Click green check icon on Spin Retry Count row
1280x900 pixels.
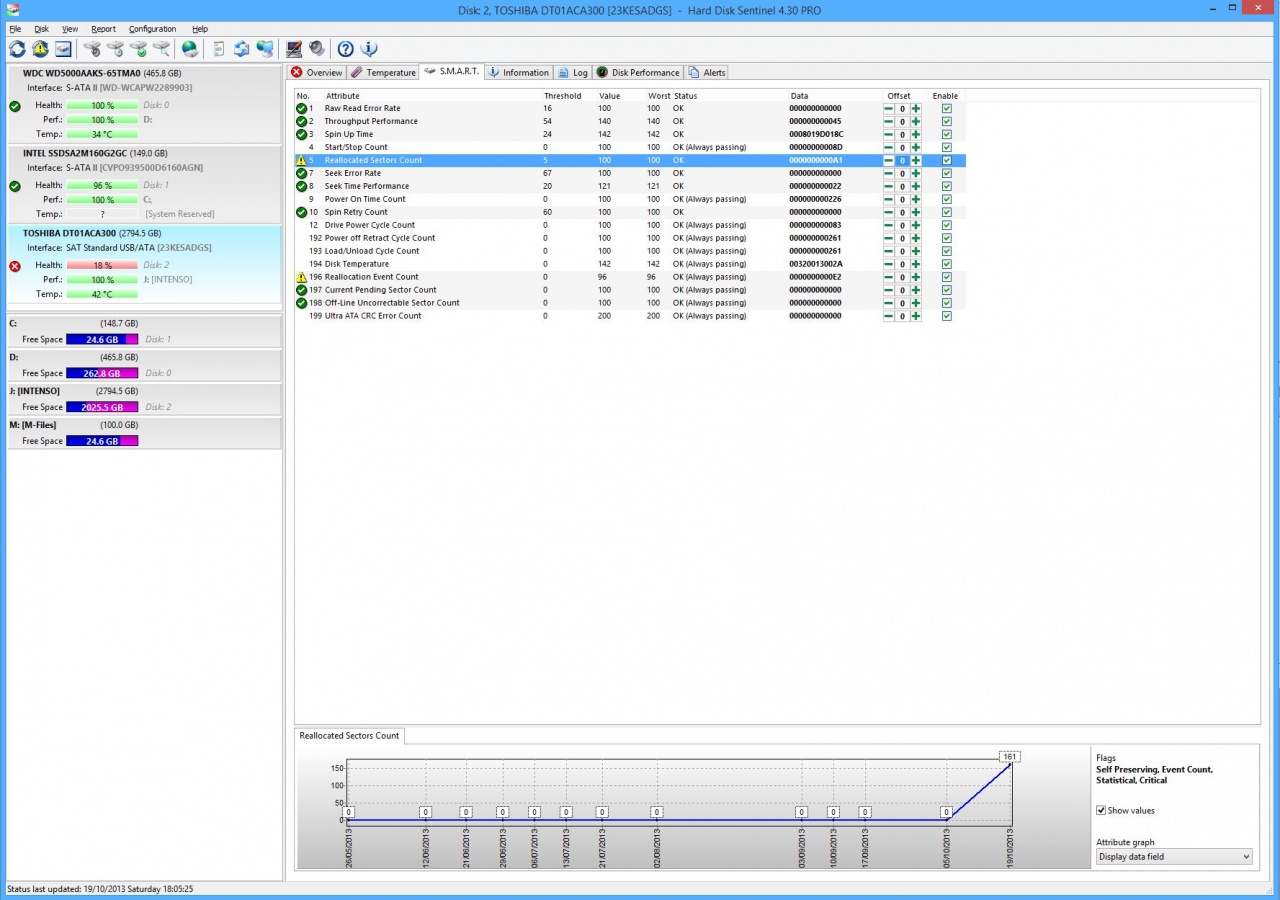301,212
